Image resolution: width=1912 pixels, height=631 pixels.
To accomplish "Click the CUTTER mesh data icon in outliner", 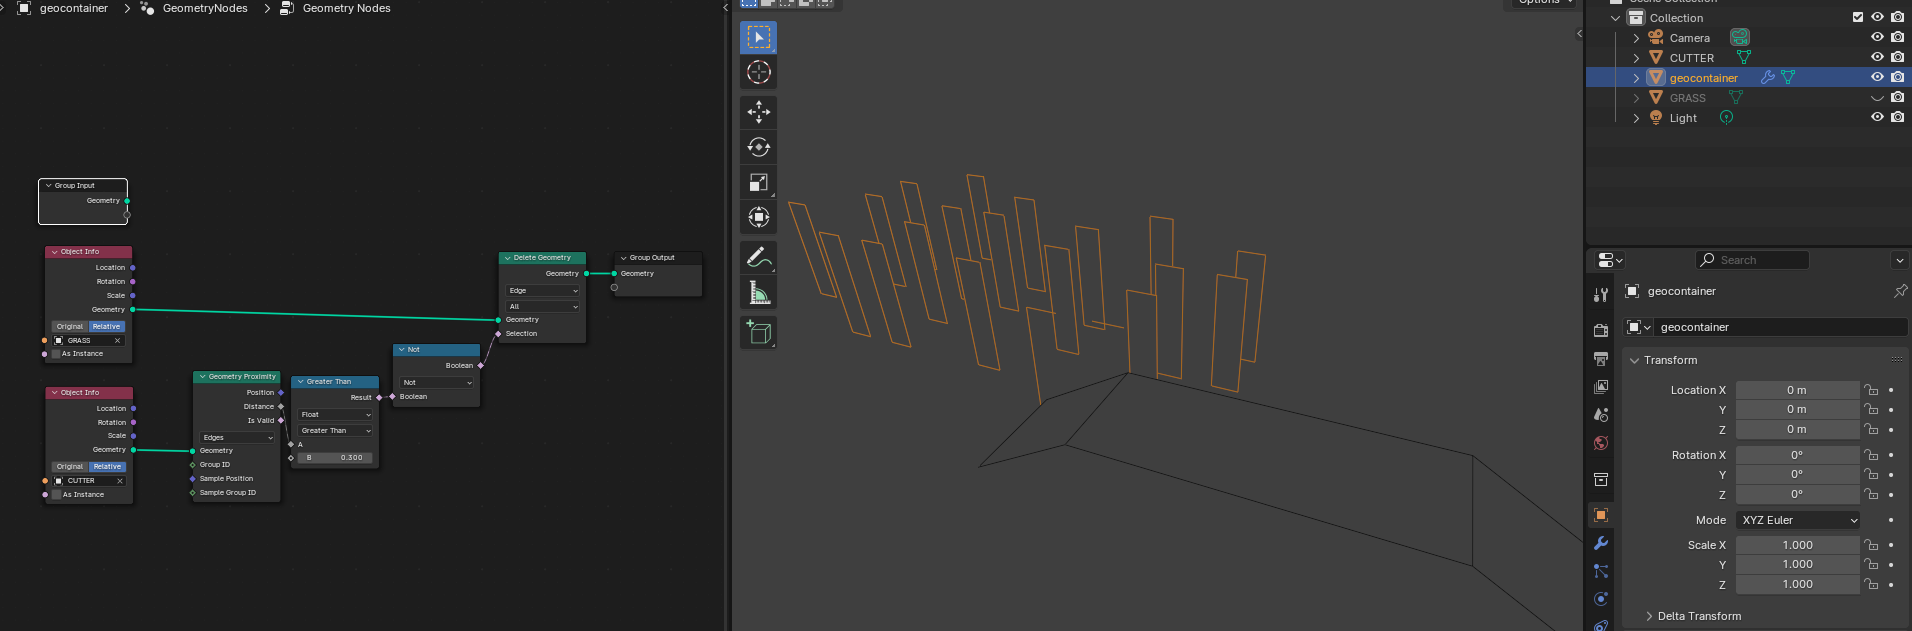I will [1744, 57].
